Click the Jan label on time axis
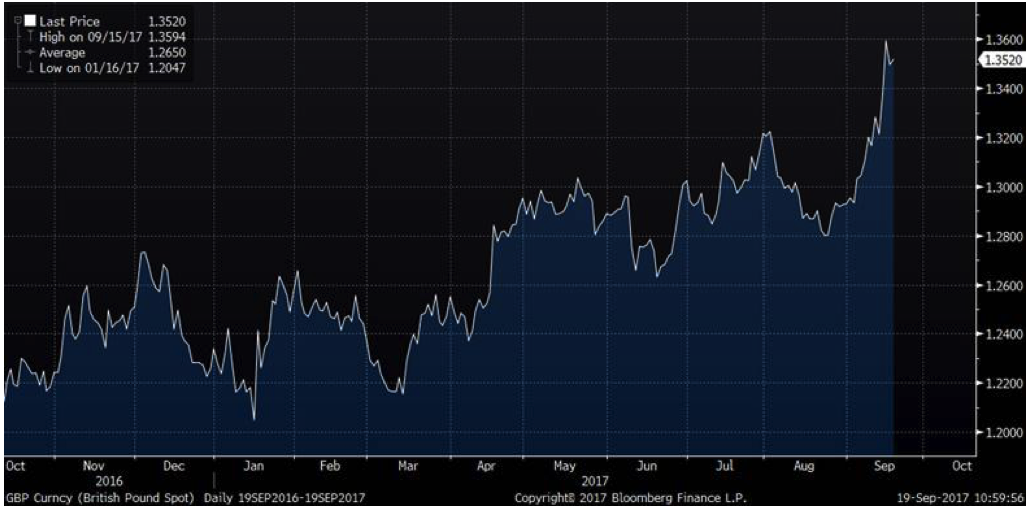The image size is (1032, 514). click(254, 466)
